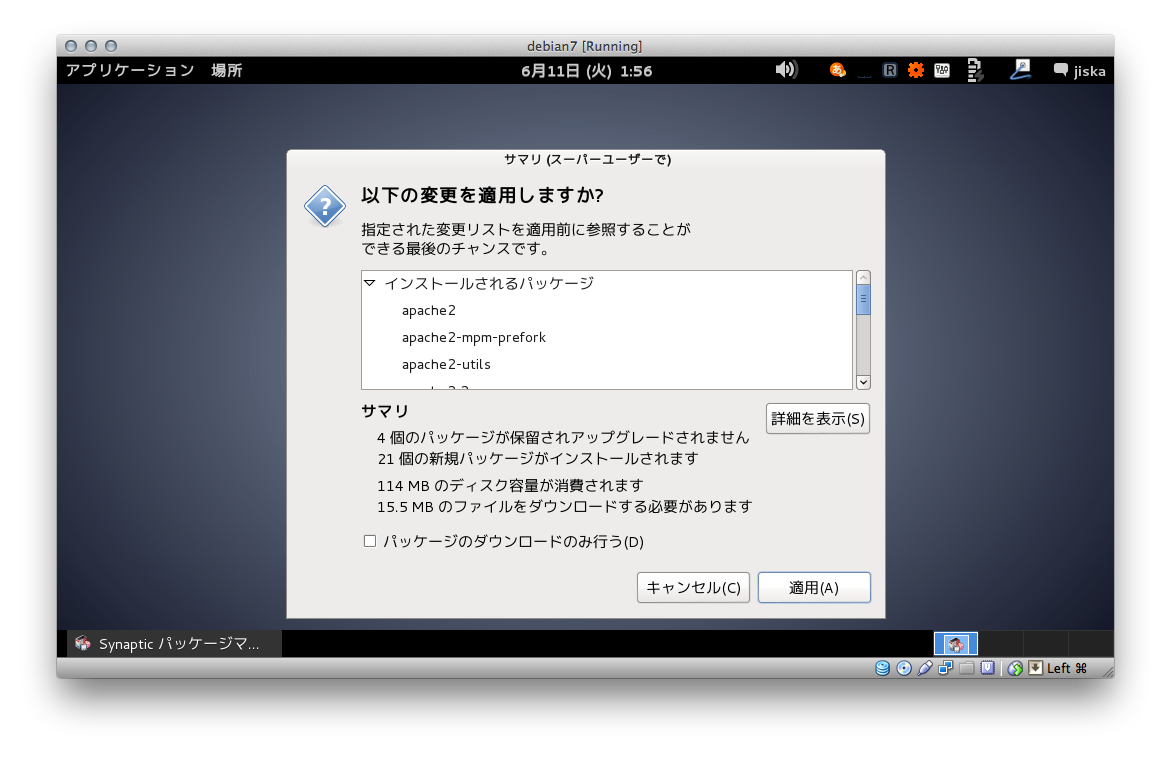Click the heading 以下の変更を適用しますか?
Viewport: 1171px width, 757px height.
(482, 196)
